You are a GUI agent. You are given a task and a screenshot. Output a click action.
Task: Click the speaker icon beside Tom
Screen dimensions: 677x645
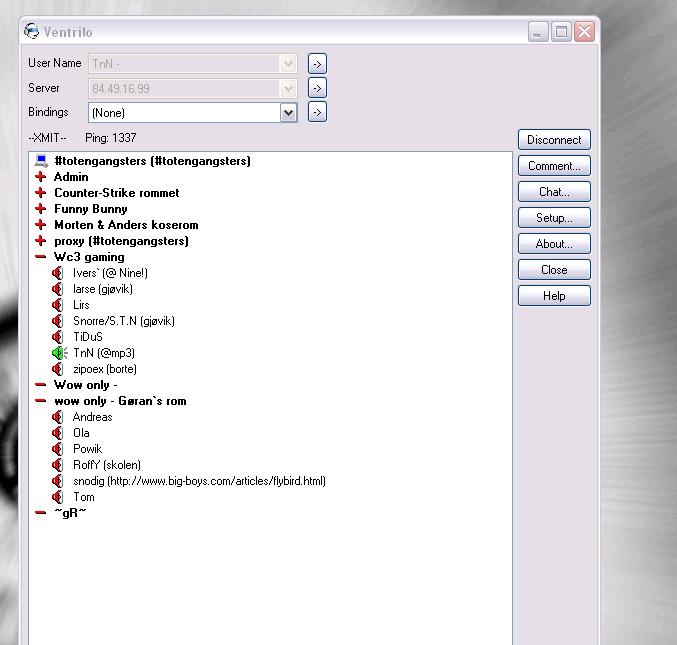tap(57, 496)
